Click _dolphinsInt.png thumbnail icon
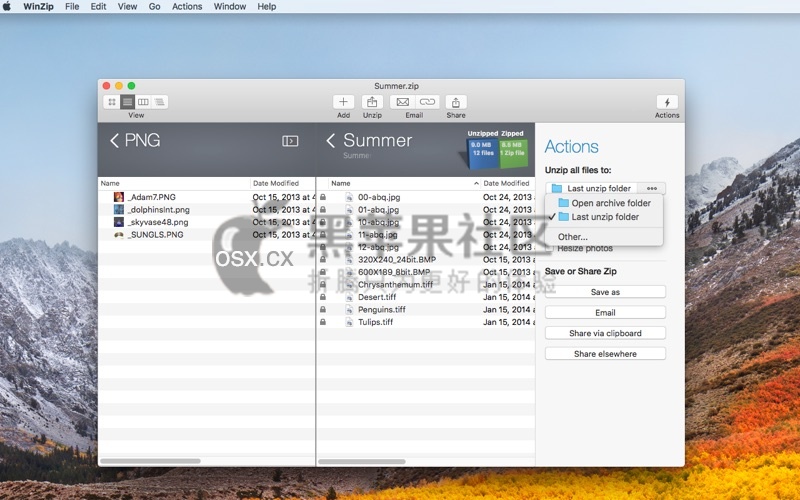 119,210
